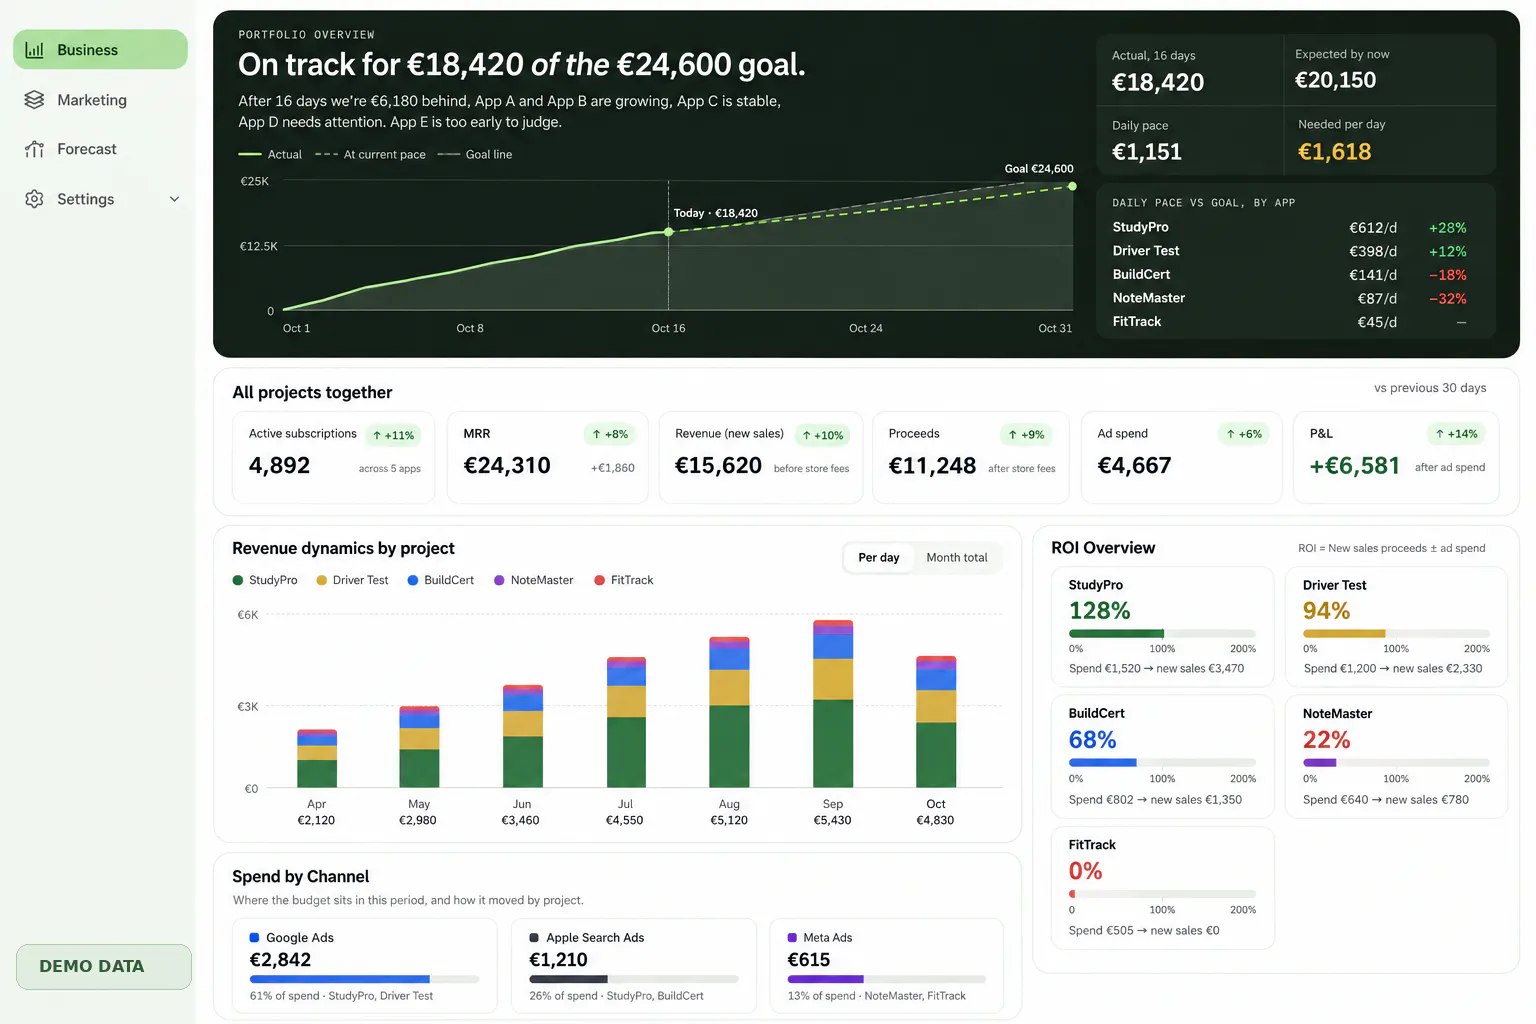Switch revenue chart to Per day
Viewport: 1536px width, 1024px height.
pyautogui.click(x=878, y=558)
